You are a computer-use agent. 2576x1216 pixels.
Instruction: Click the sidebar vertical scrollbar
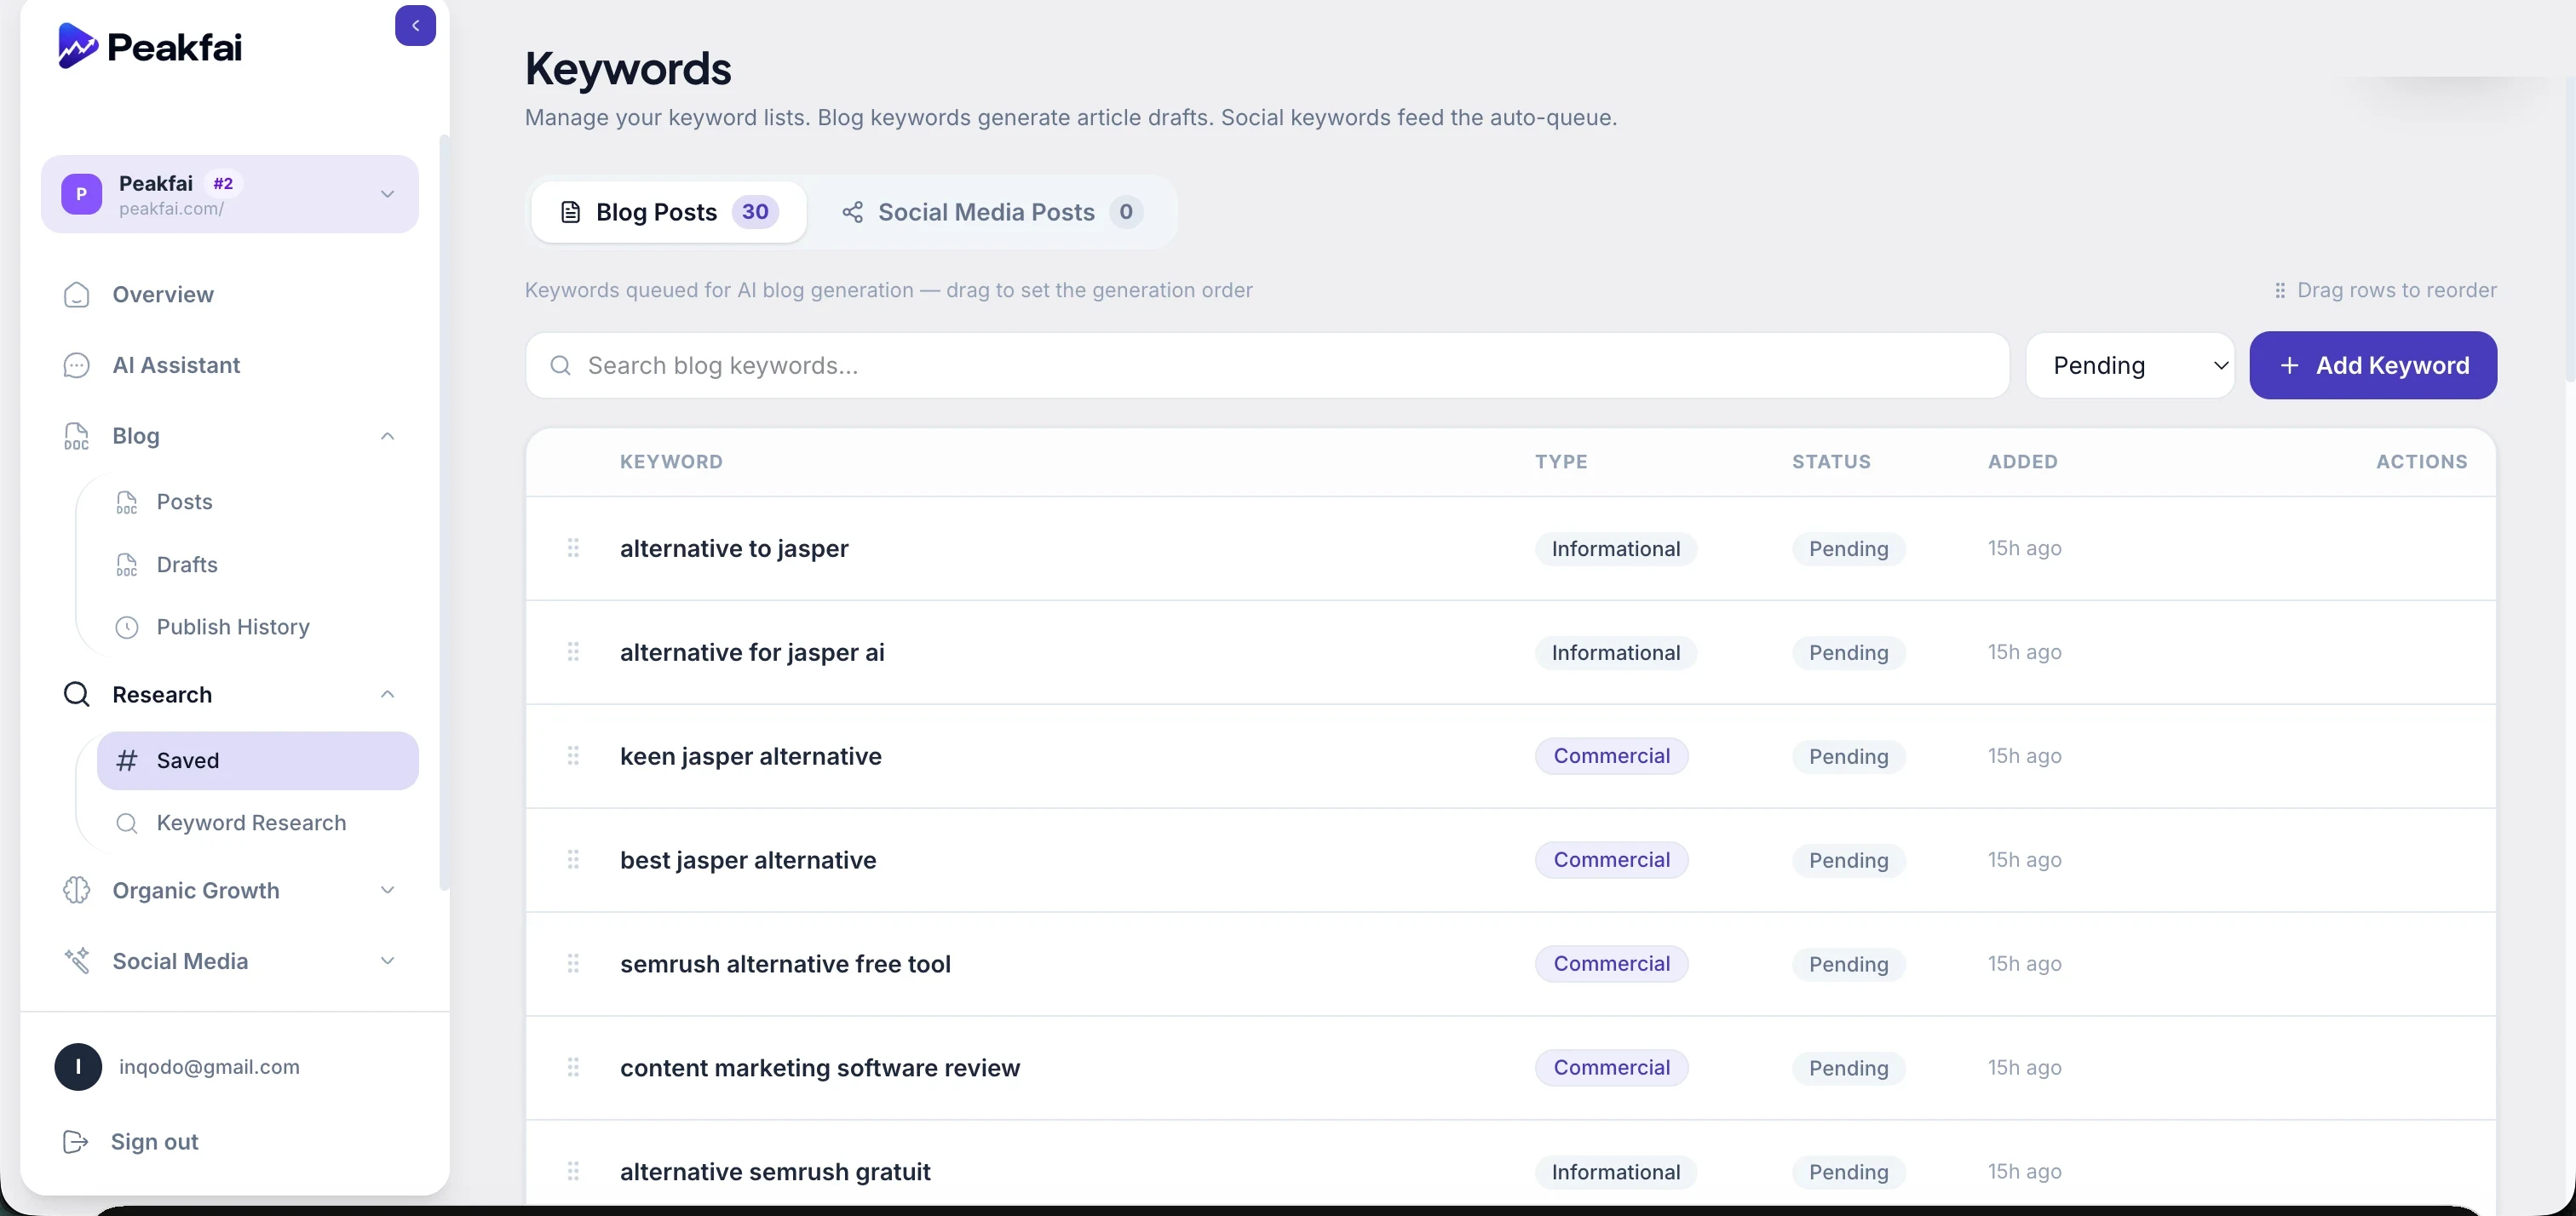444,512
